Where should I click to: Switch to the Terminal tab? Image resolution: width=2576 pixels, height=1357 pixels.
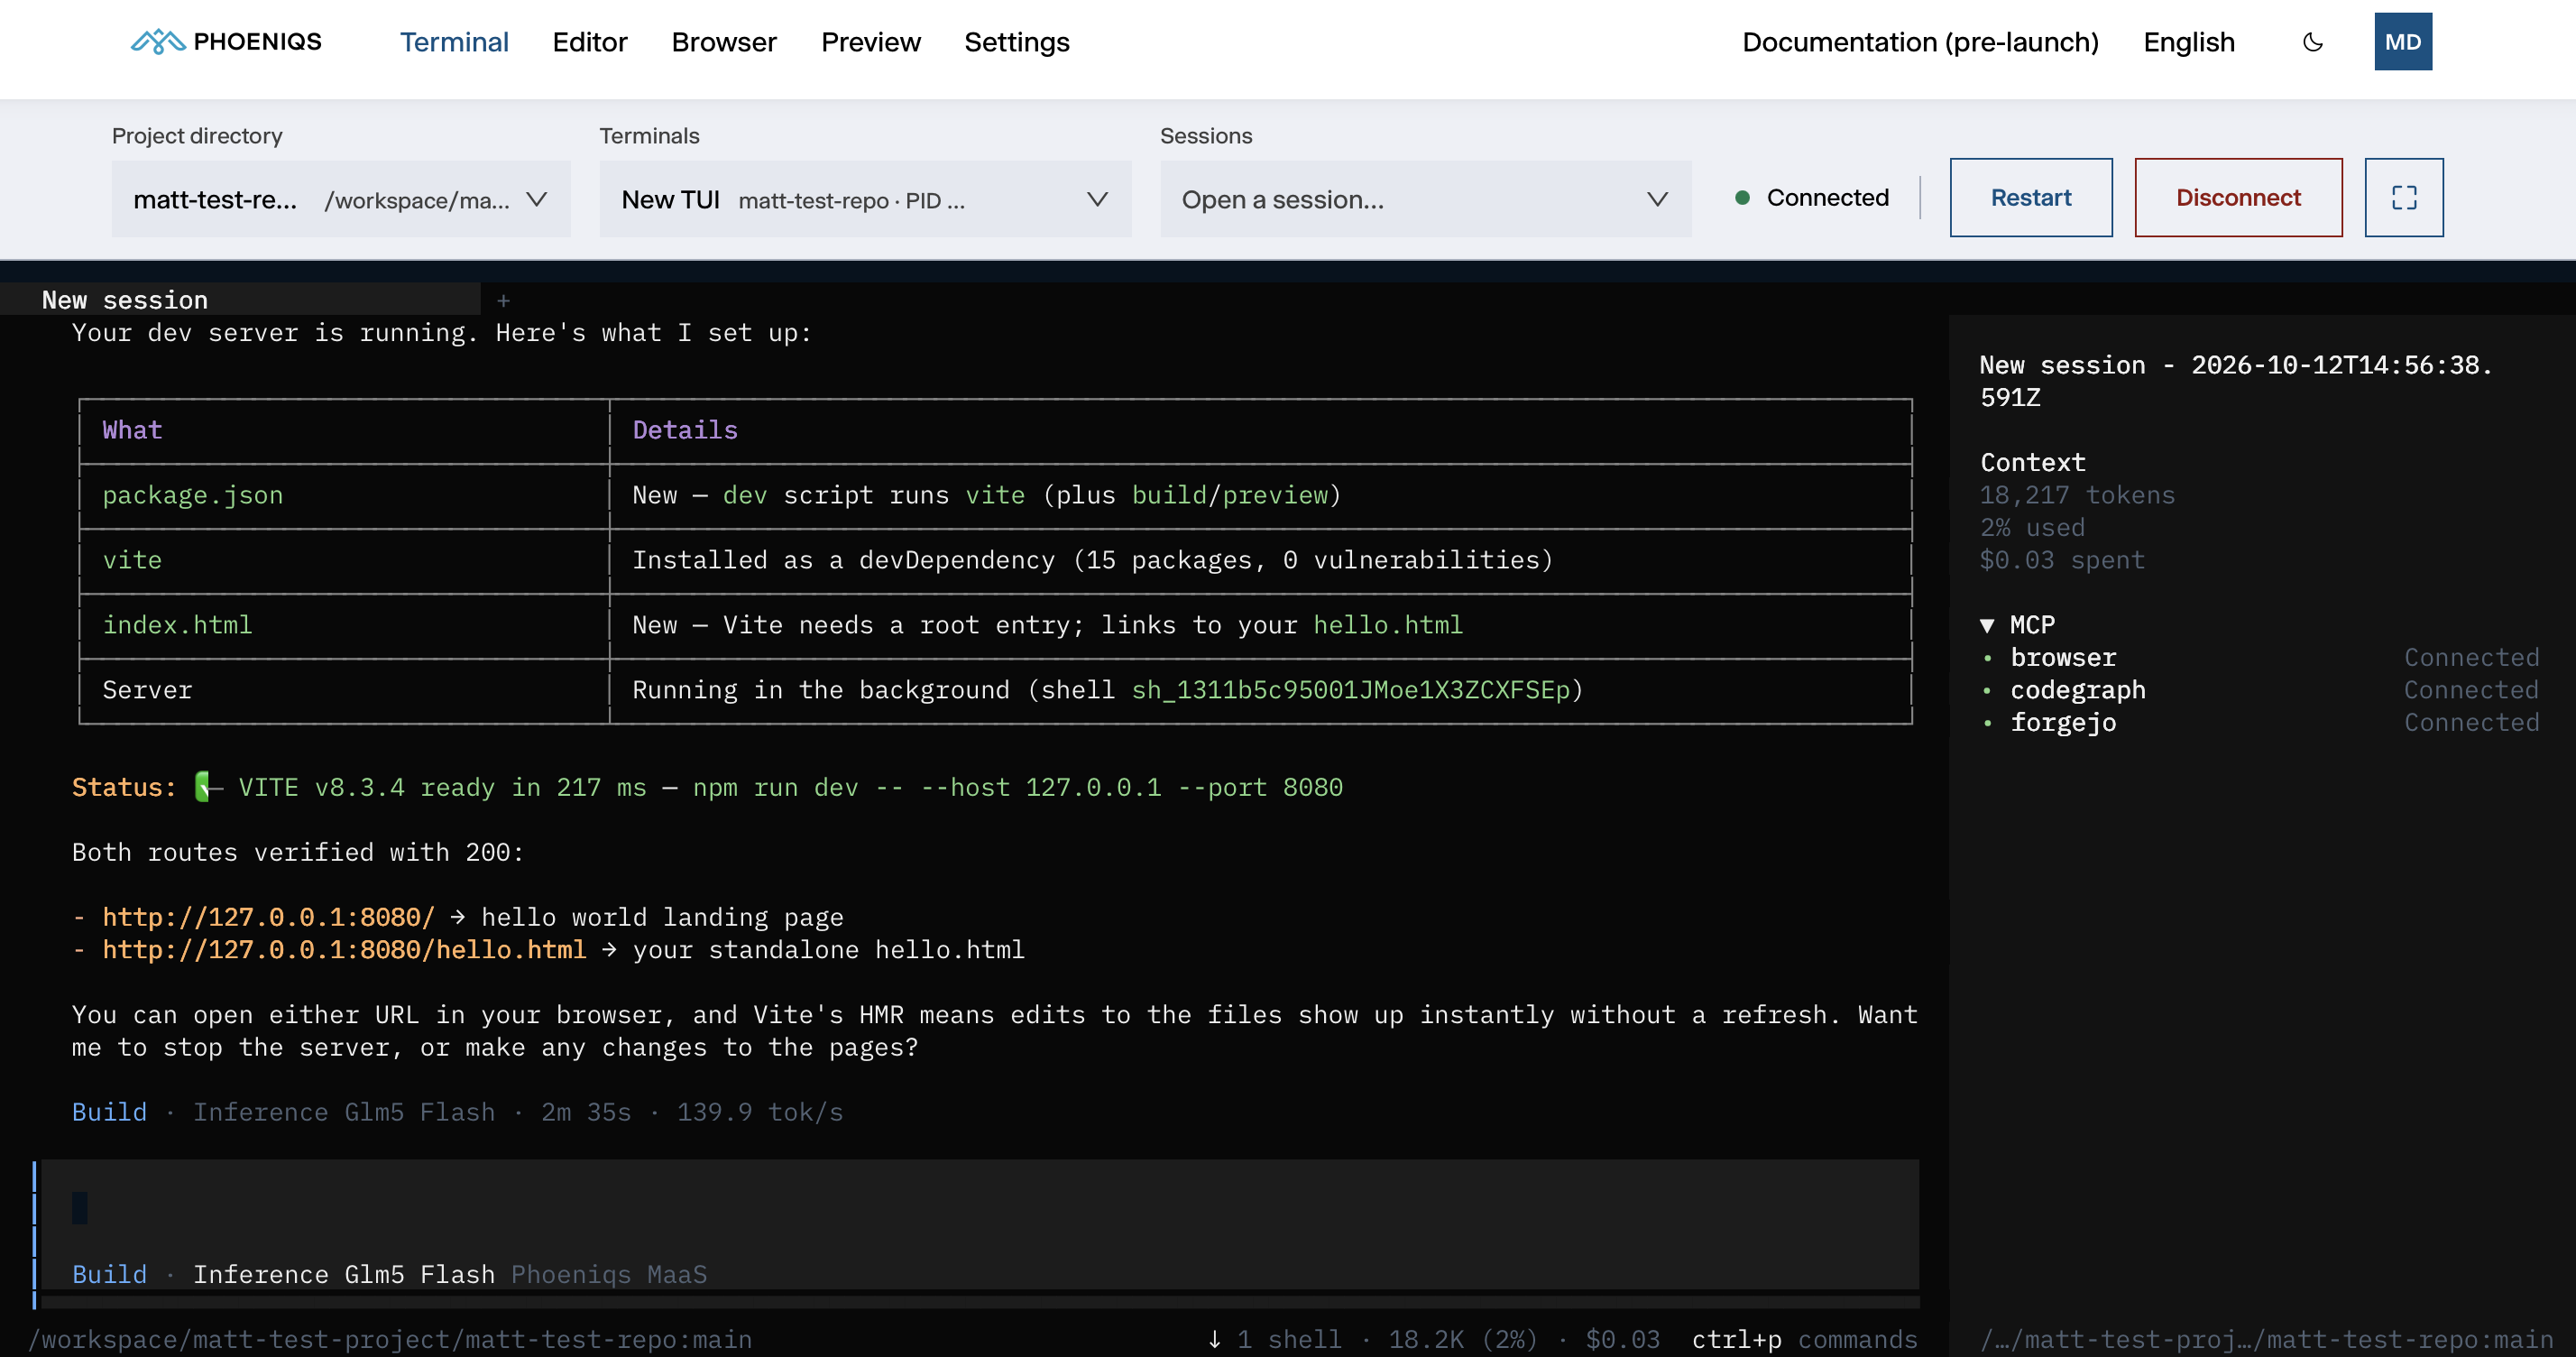pyautogui.click(x=454, y=42)
